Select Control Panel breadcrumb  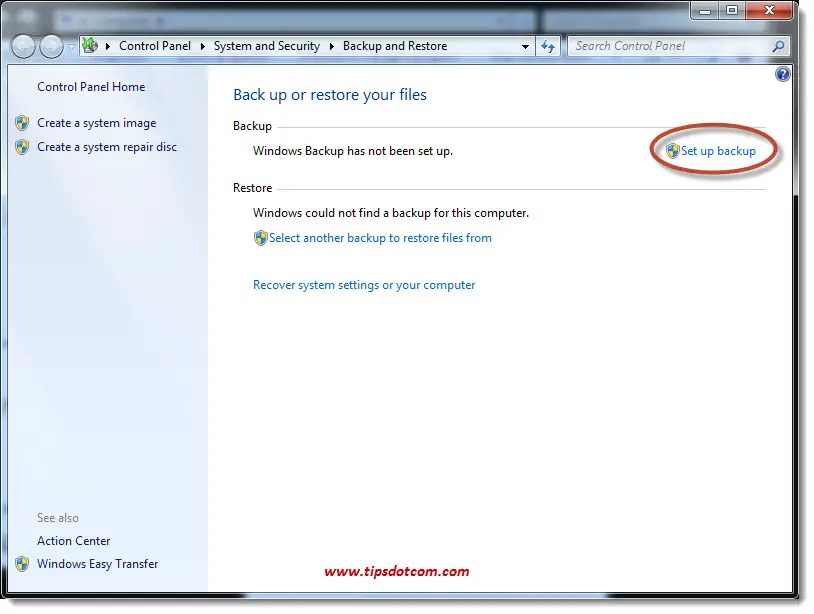click(x=155, y=46)
